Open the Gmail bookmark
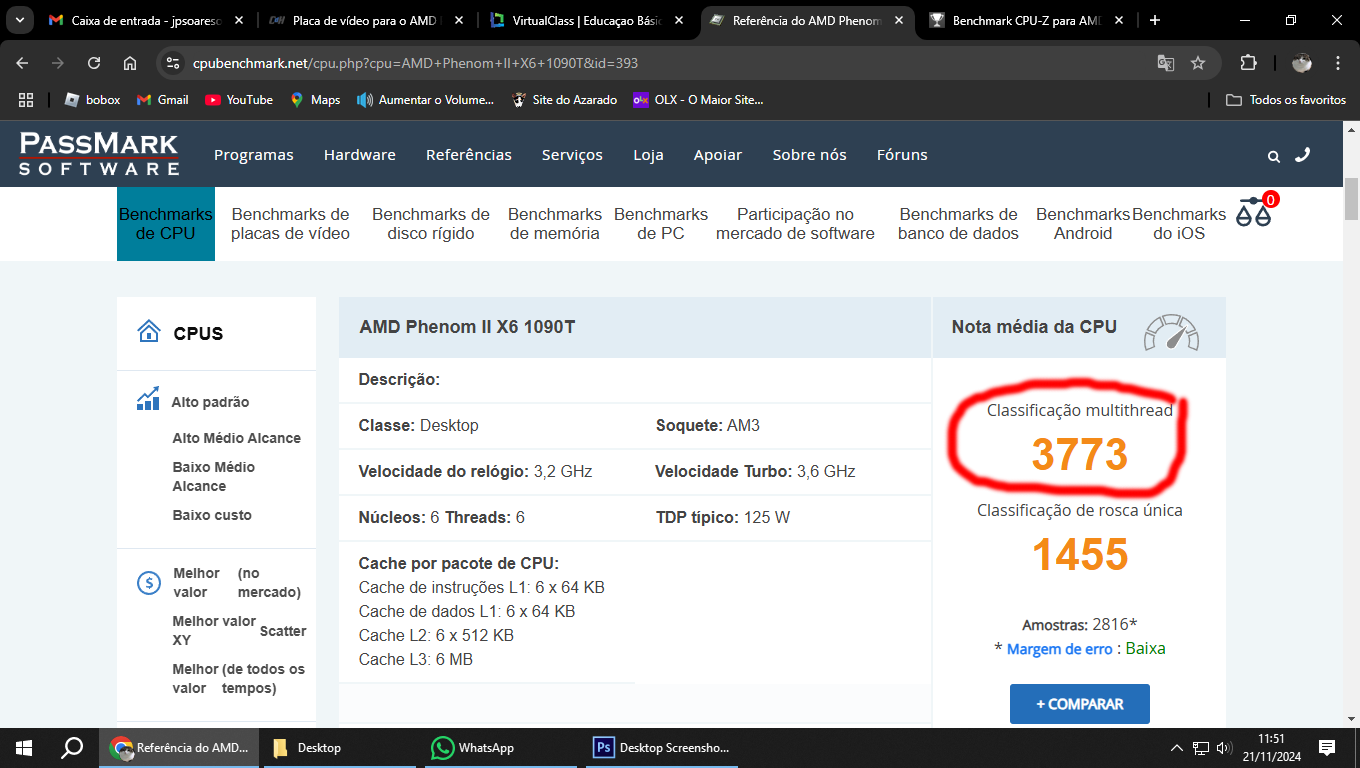Screen dimensions: 1360x768 pos(163,100)
